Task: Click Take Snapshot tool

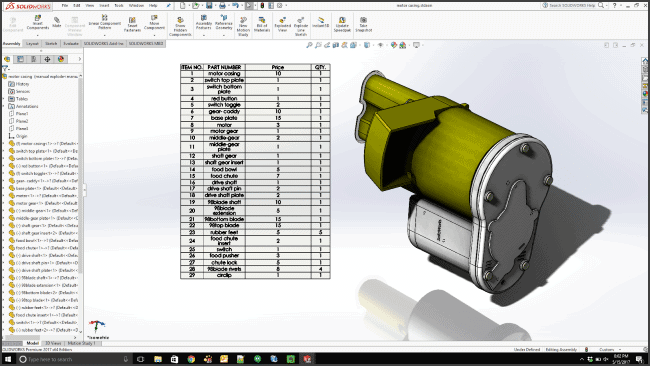Action: pos(364,24)
